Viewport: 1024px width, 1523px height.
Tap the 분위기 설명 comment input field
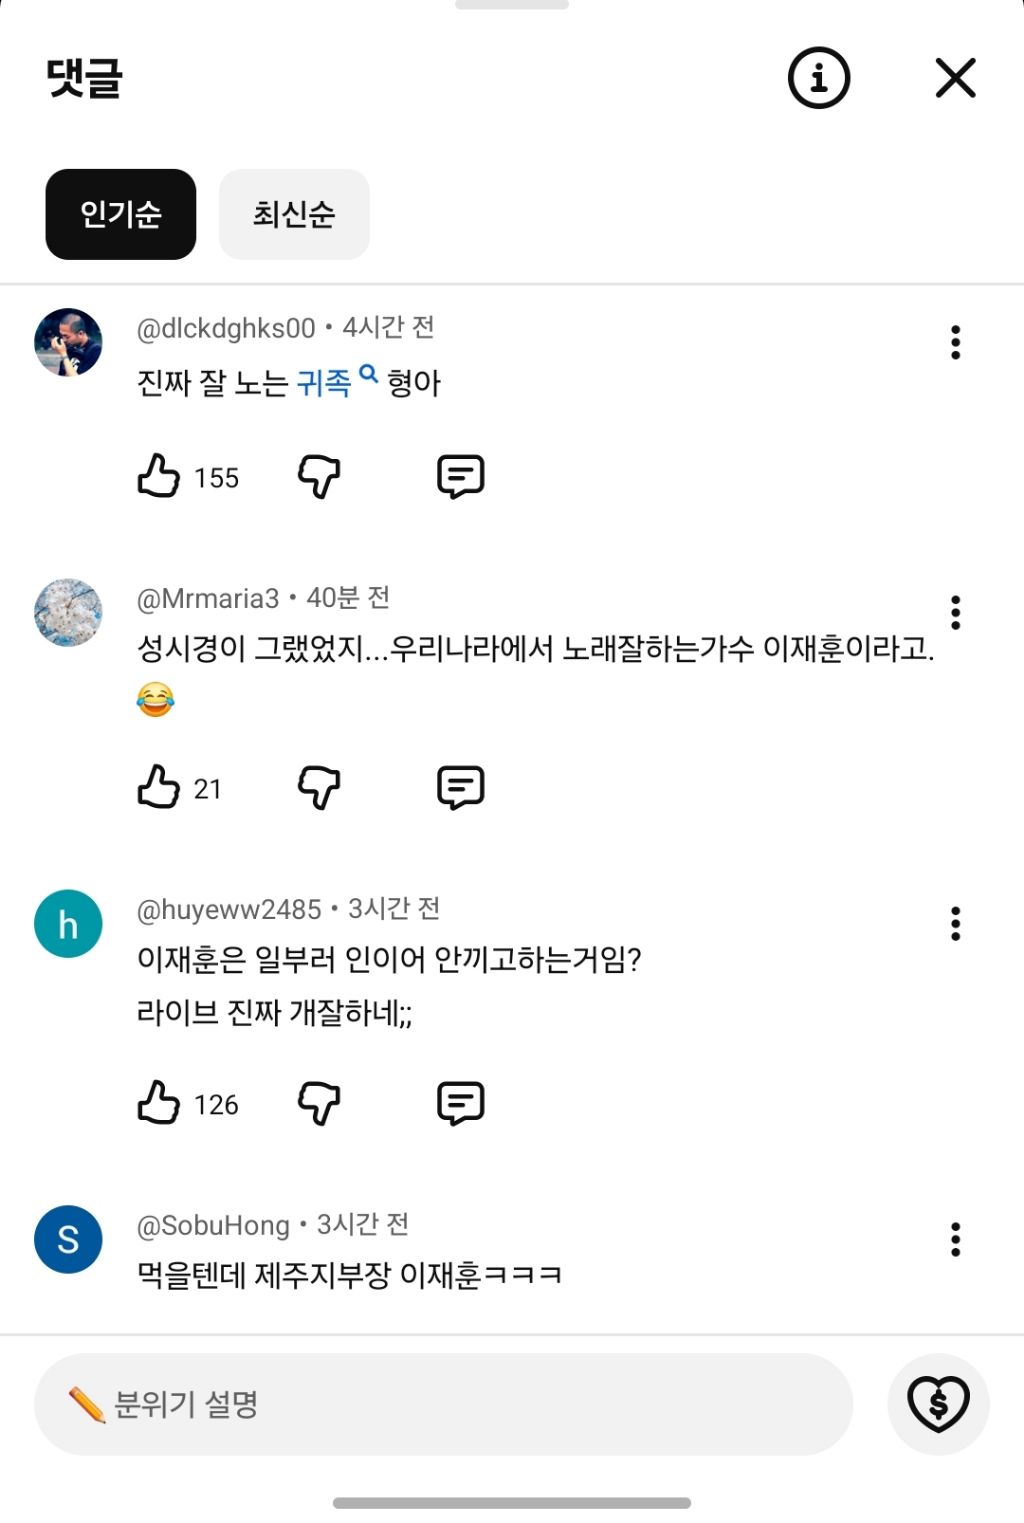(443, 1404)
